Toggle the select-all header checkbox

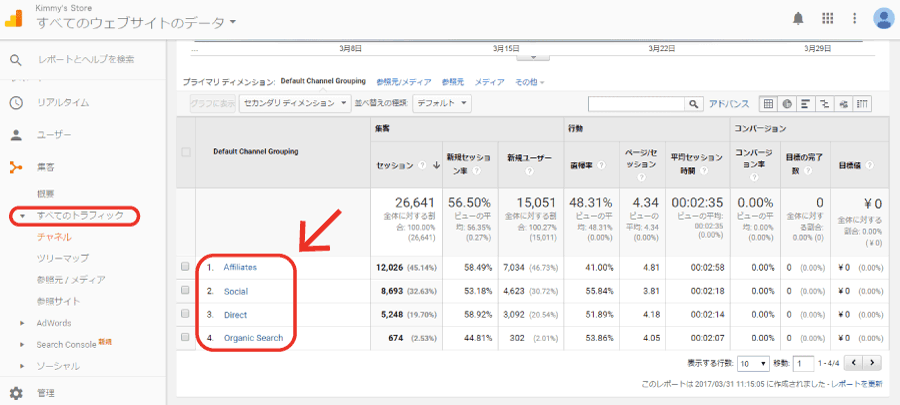185,153
